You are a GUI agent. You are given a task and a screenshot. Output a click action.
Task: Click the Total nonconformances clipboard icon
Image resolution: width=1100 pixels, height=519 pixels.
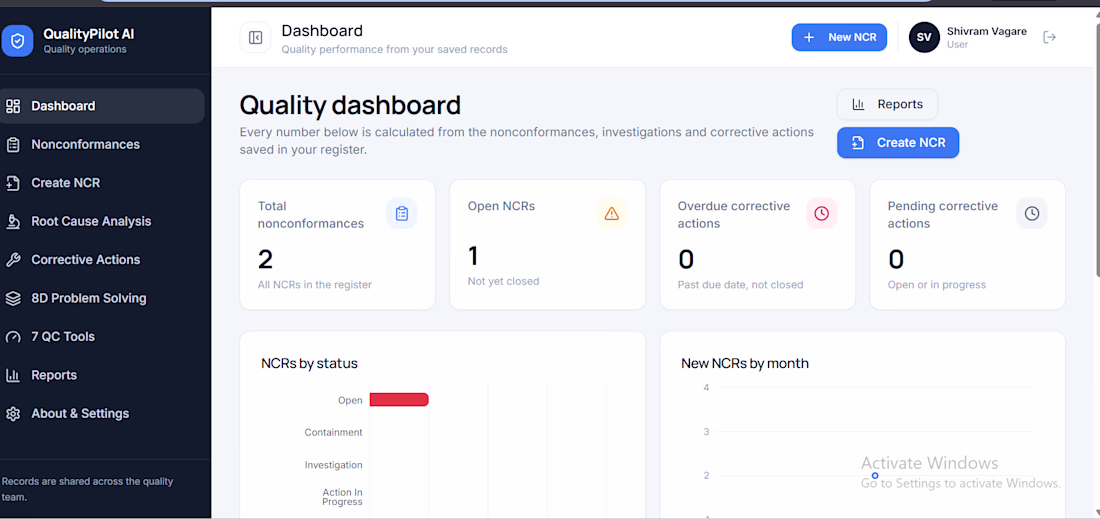pos(401,213)
